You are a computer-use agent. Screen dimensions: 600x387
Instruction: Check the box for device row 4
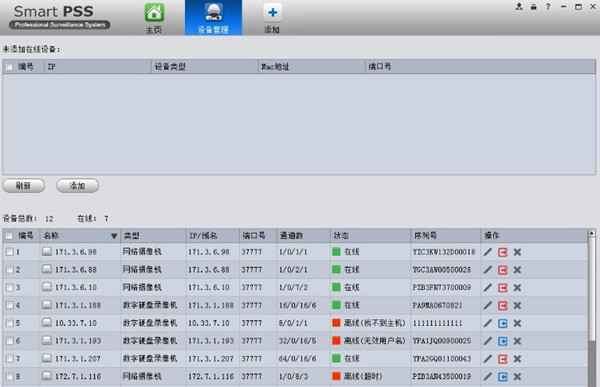point(10,305)
